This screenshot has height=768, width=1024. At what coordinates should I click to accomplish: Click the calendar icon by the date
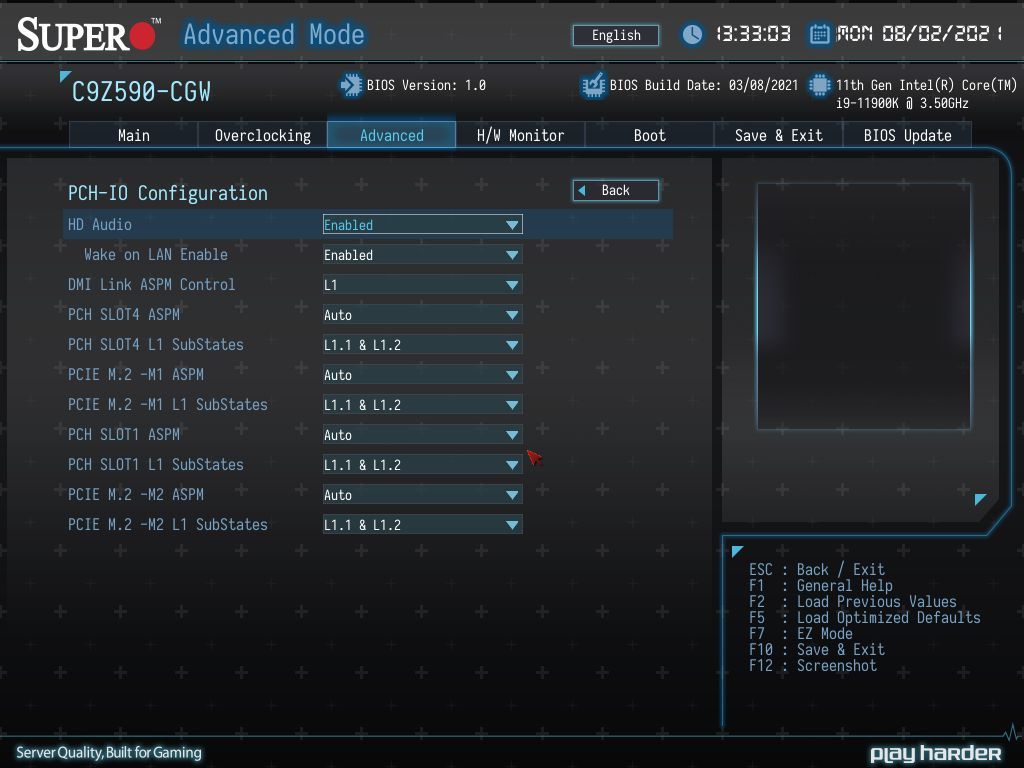click(820, 34)
